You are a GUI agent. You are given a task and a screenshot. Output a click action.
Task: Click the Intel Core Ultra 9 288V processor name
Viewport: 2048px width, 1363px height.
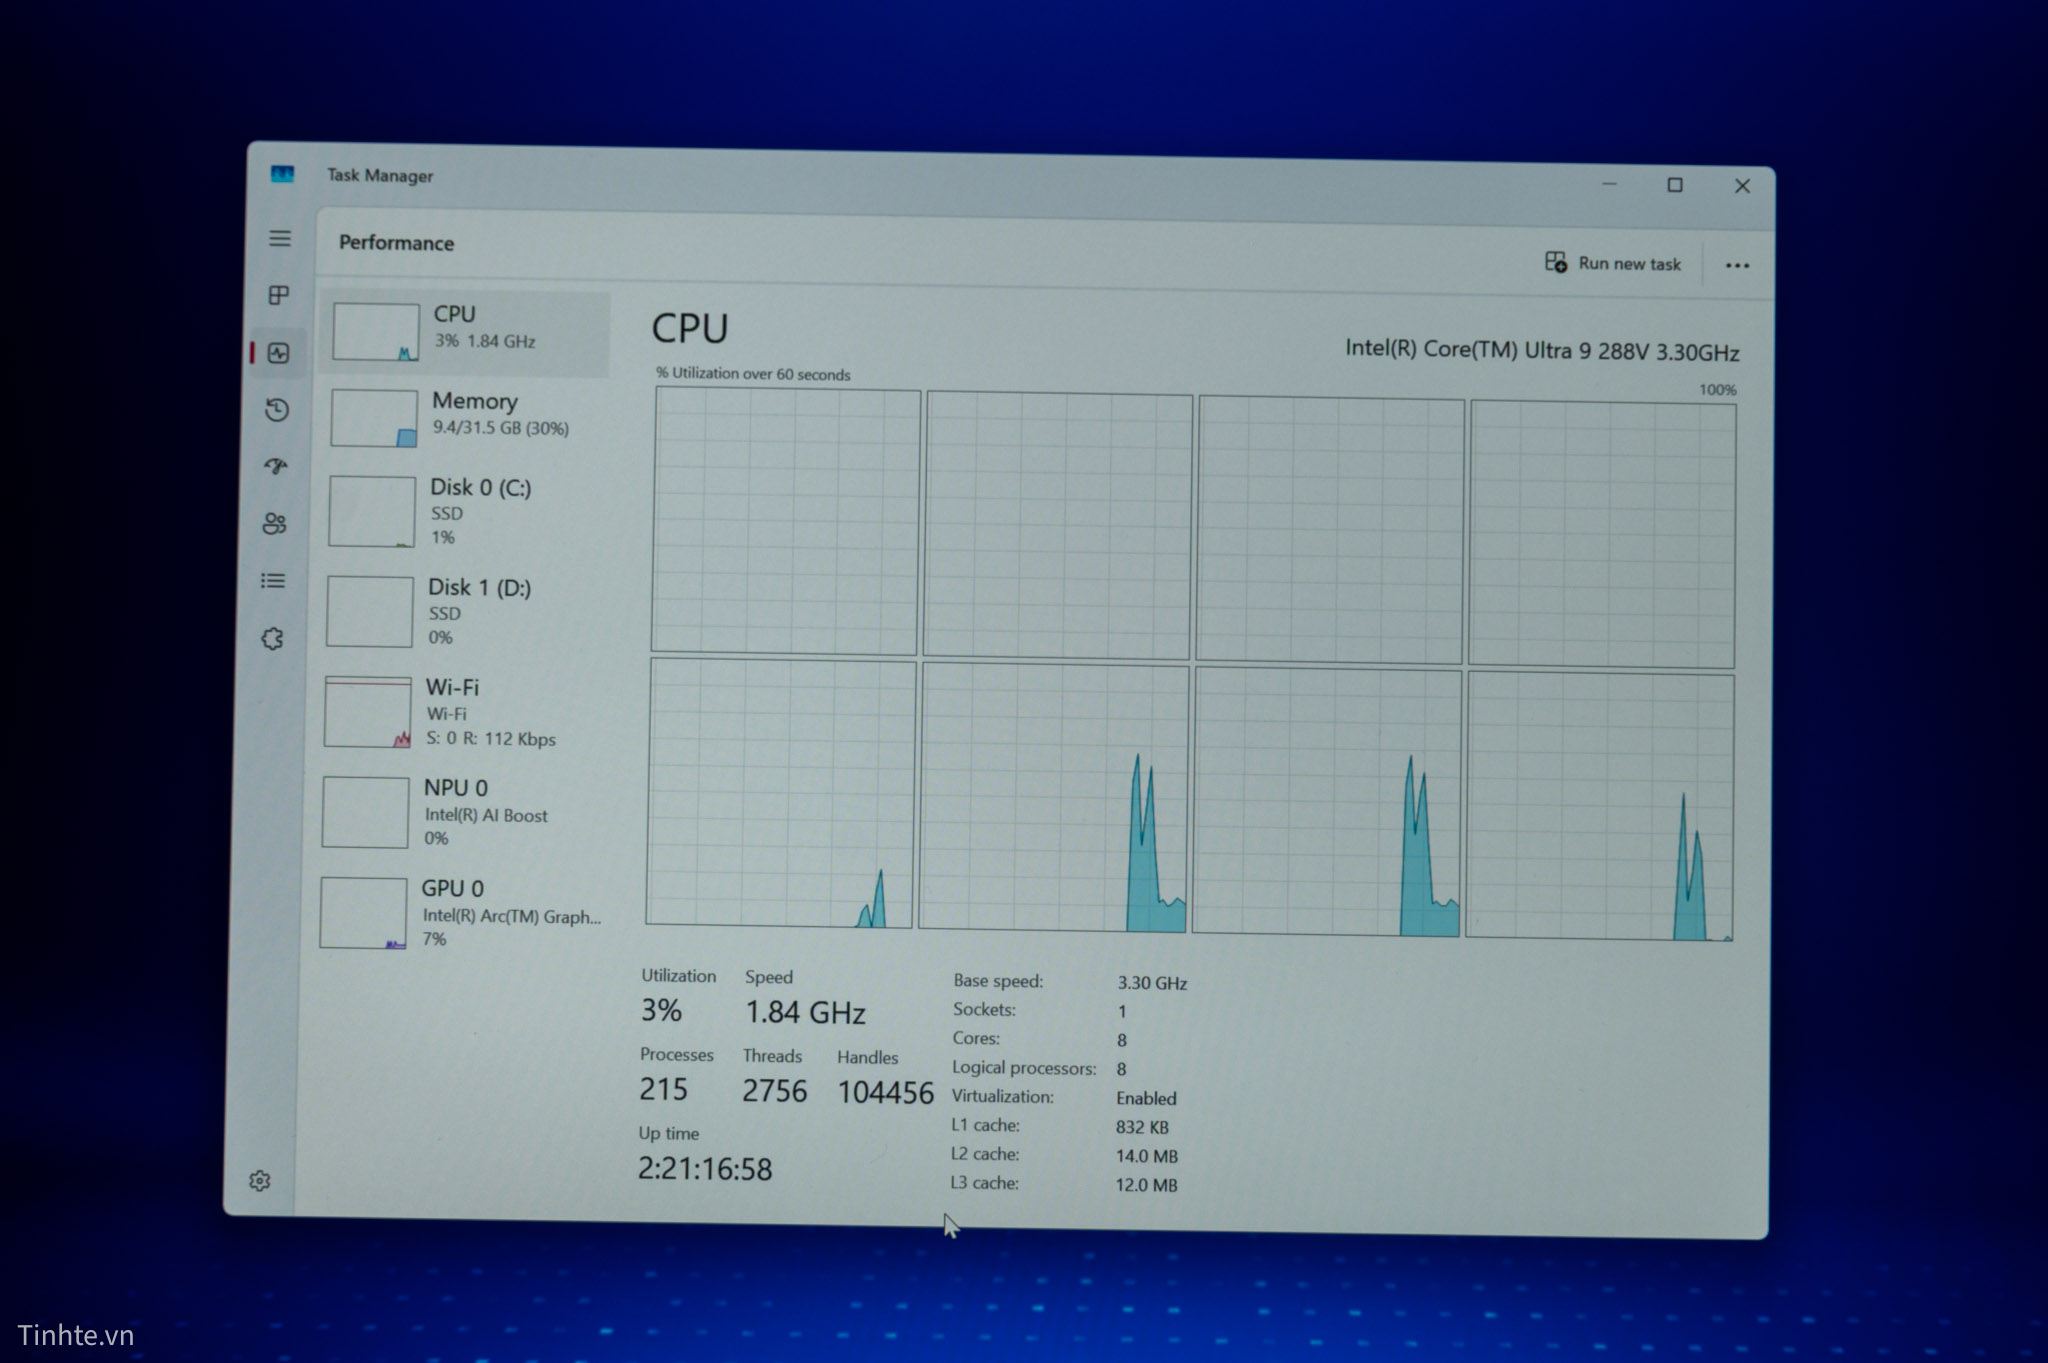[x=1542, y=351]
